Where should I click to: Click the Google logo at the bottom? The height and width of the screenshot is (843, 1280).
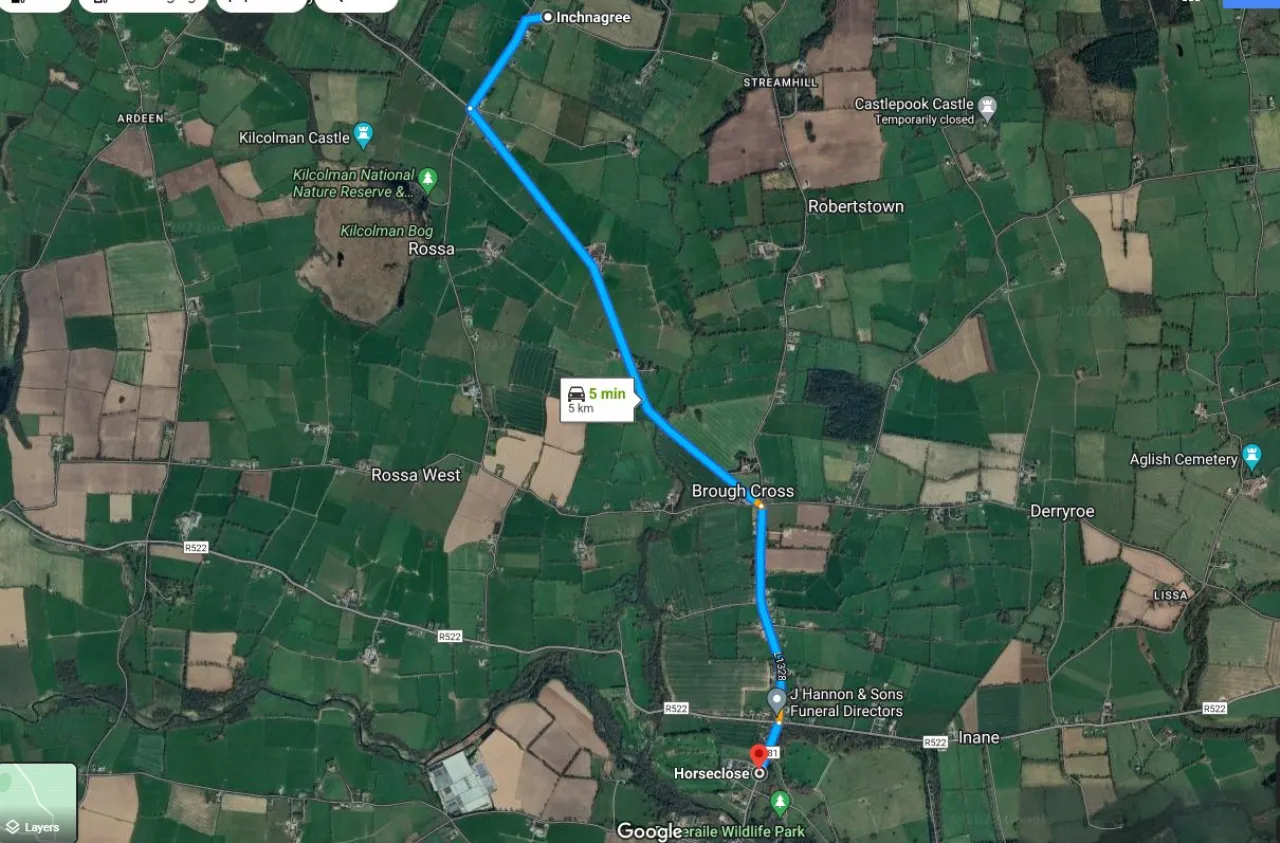649,831
